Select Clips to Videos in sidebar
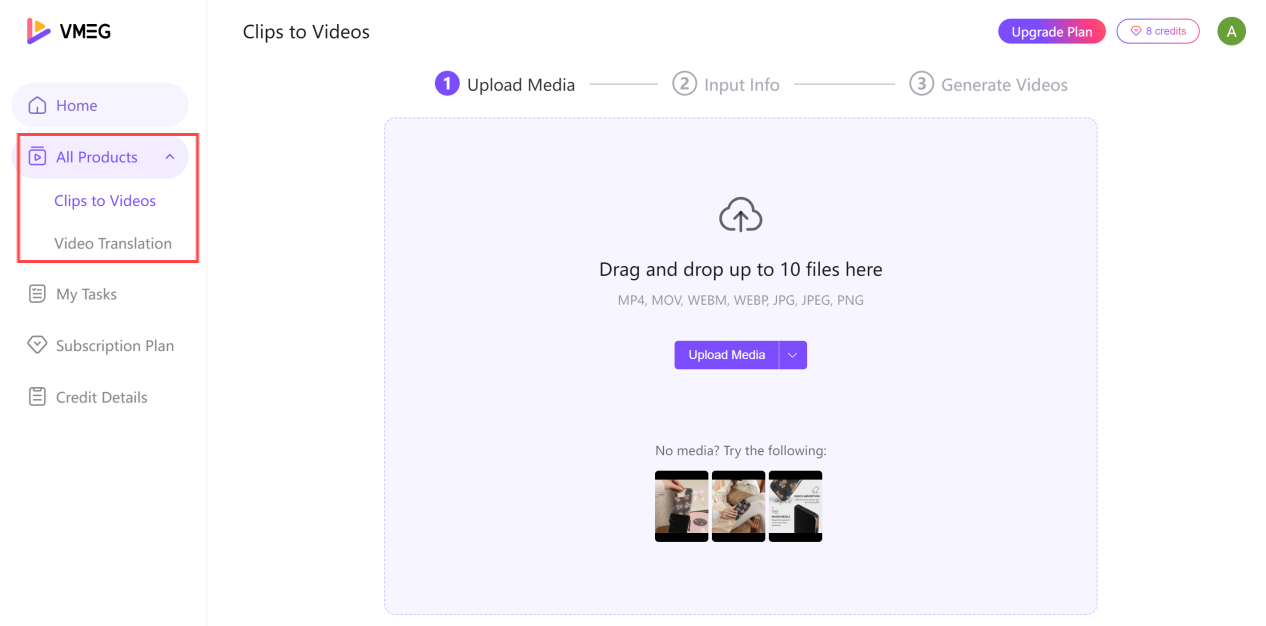 [x=105, y=201]
